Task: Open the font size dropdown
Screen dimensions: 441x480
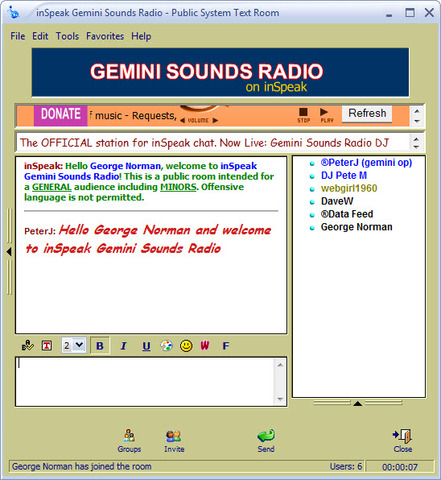Action: [x=74, y=345]
